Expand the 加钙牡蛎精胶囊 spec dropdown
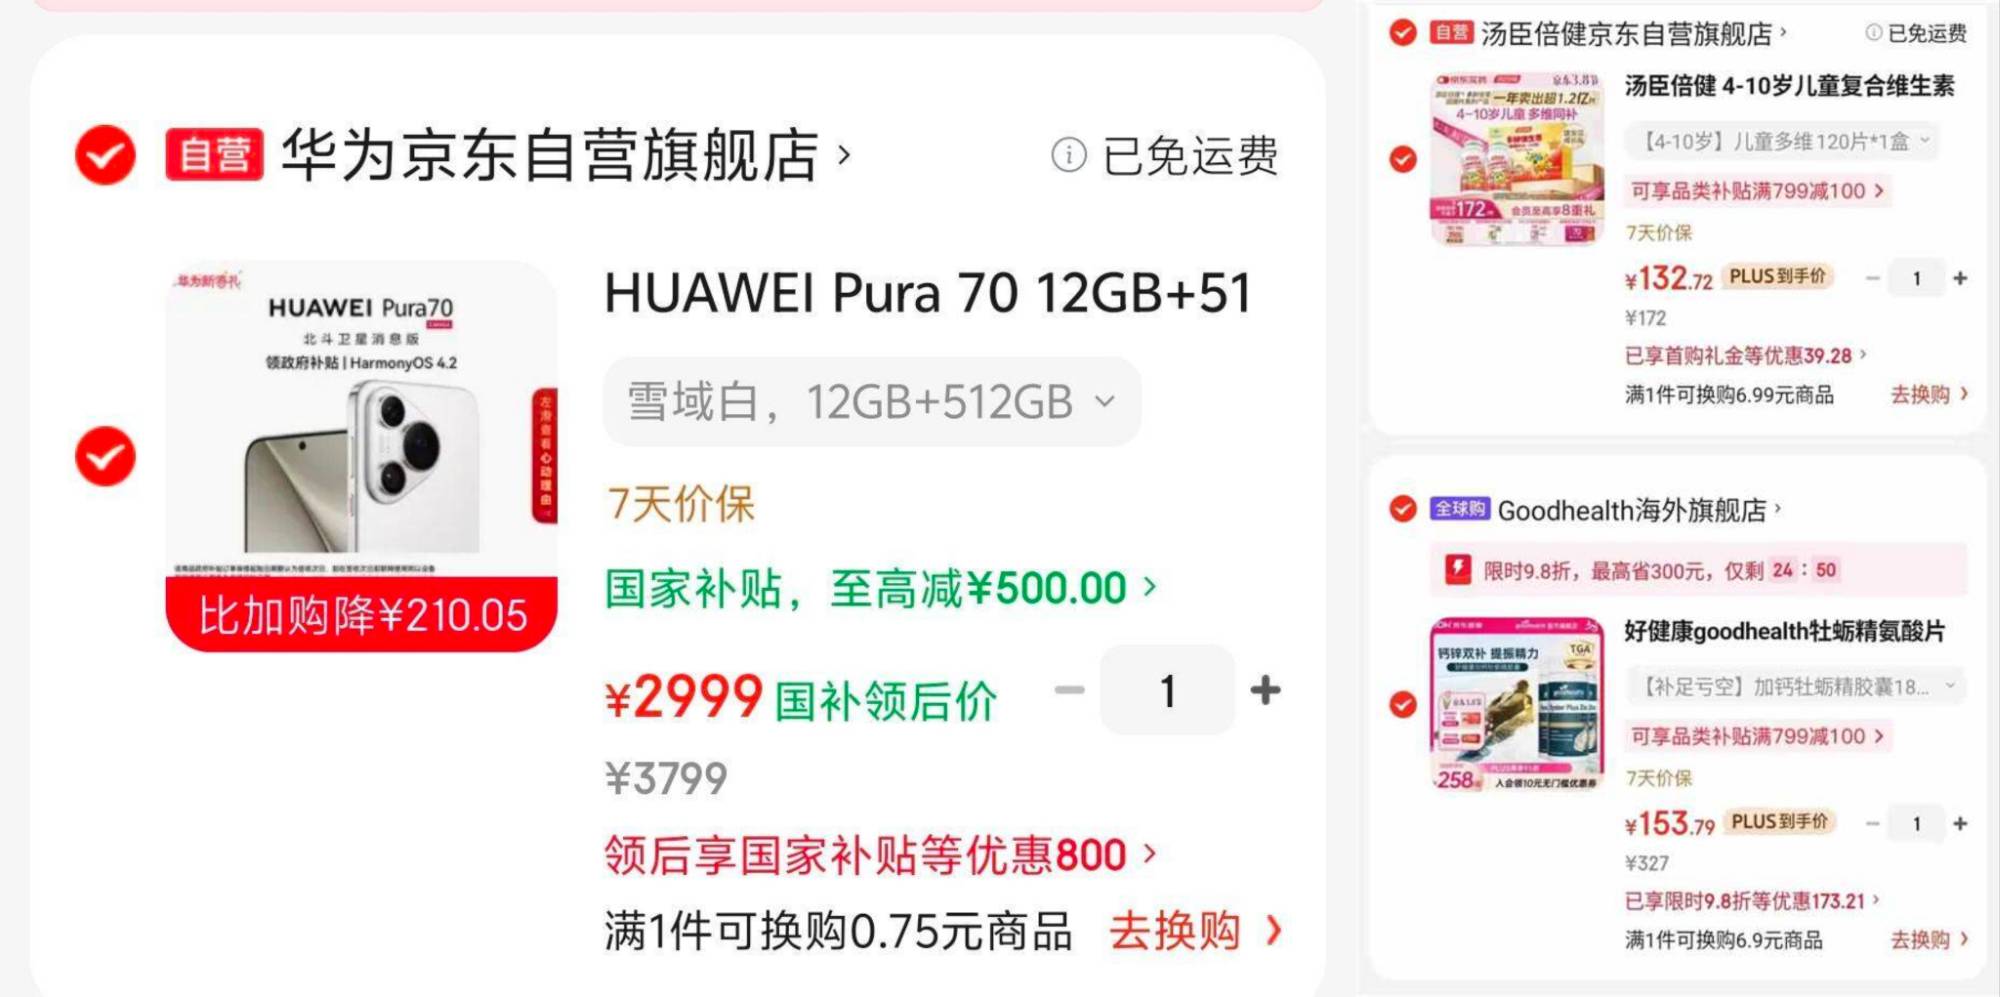The image size is (2000, 997). 1795,686
